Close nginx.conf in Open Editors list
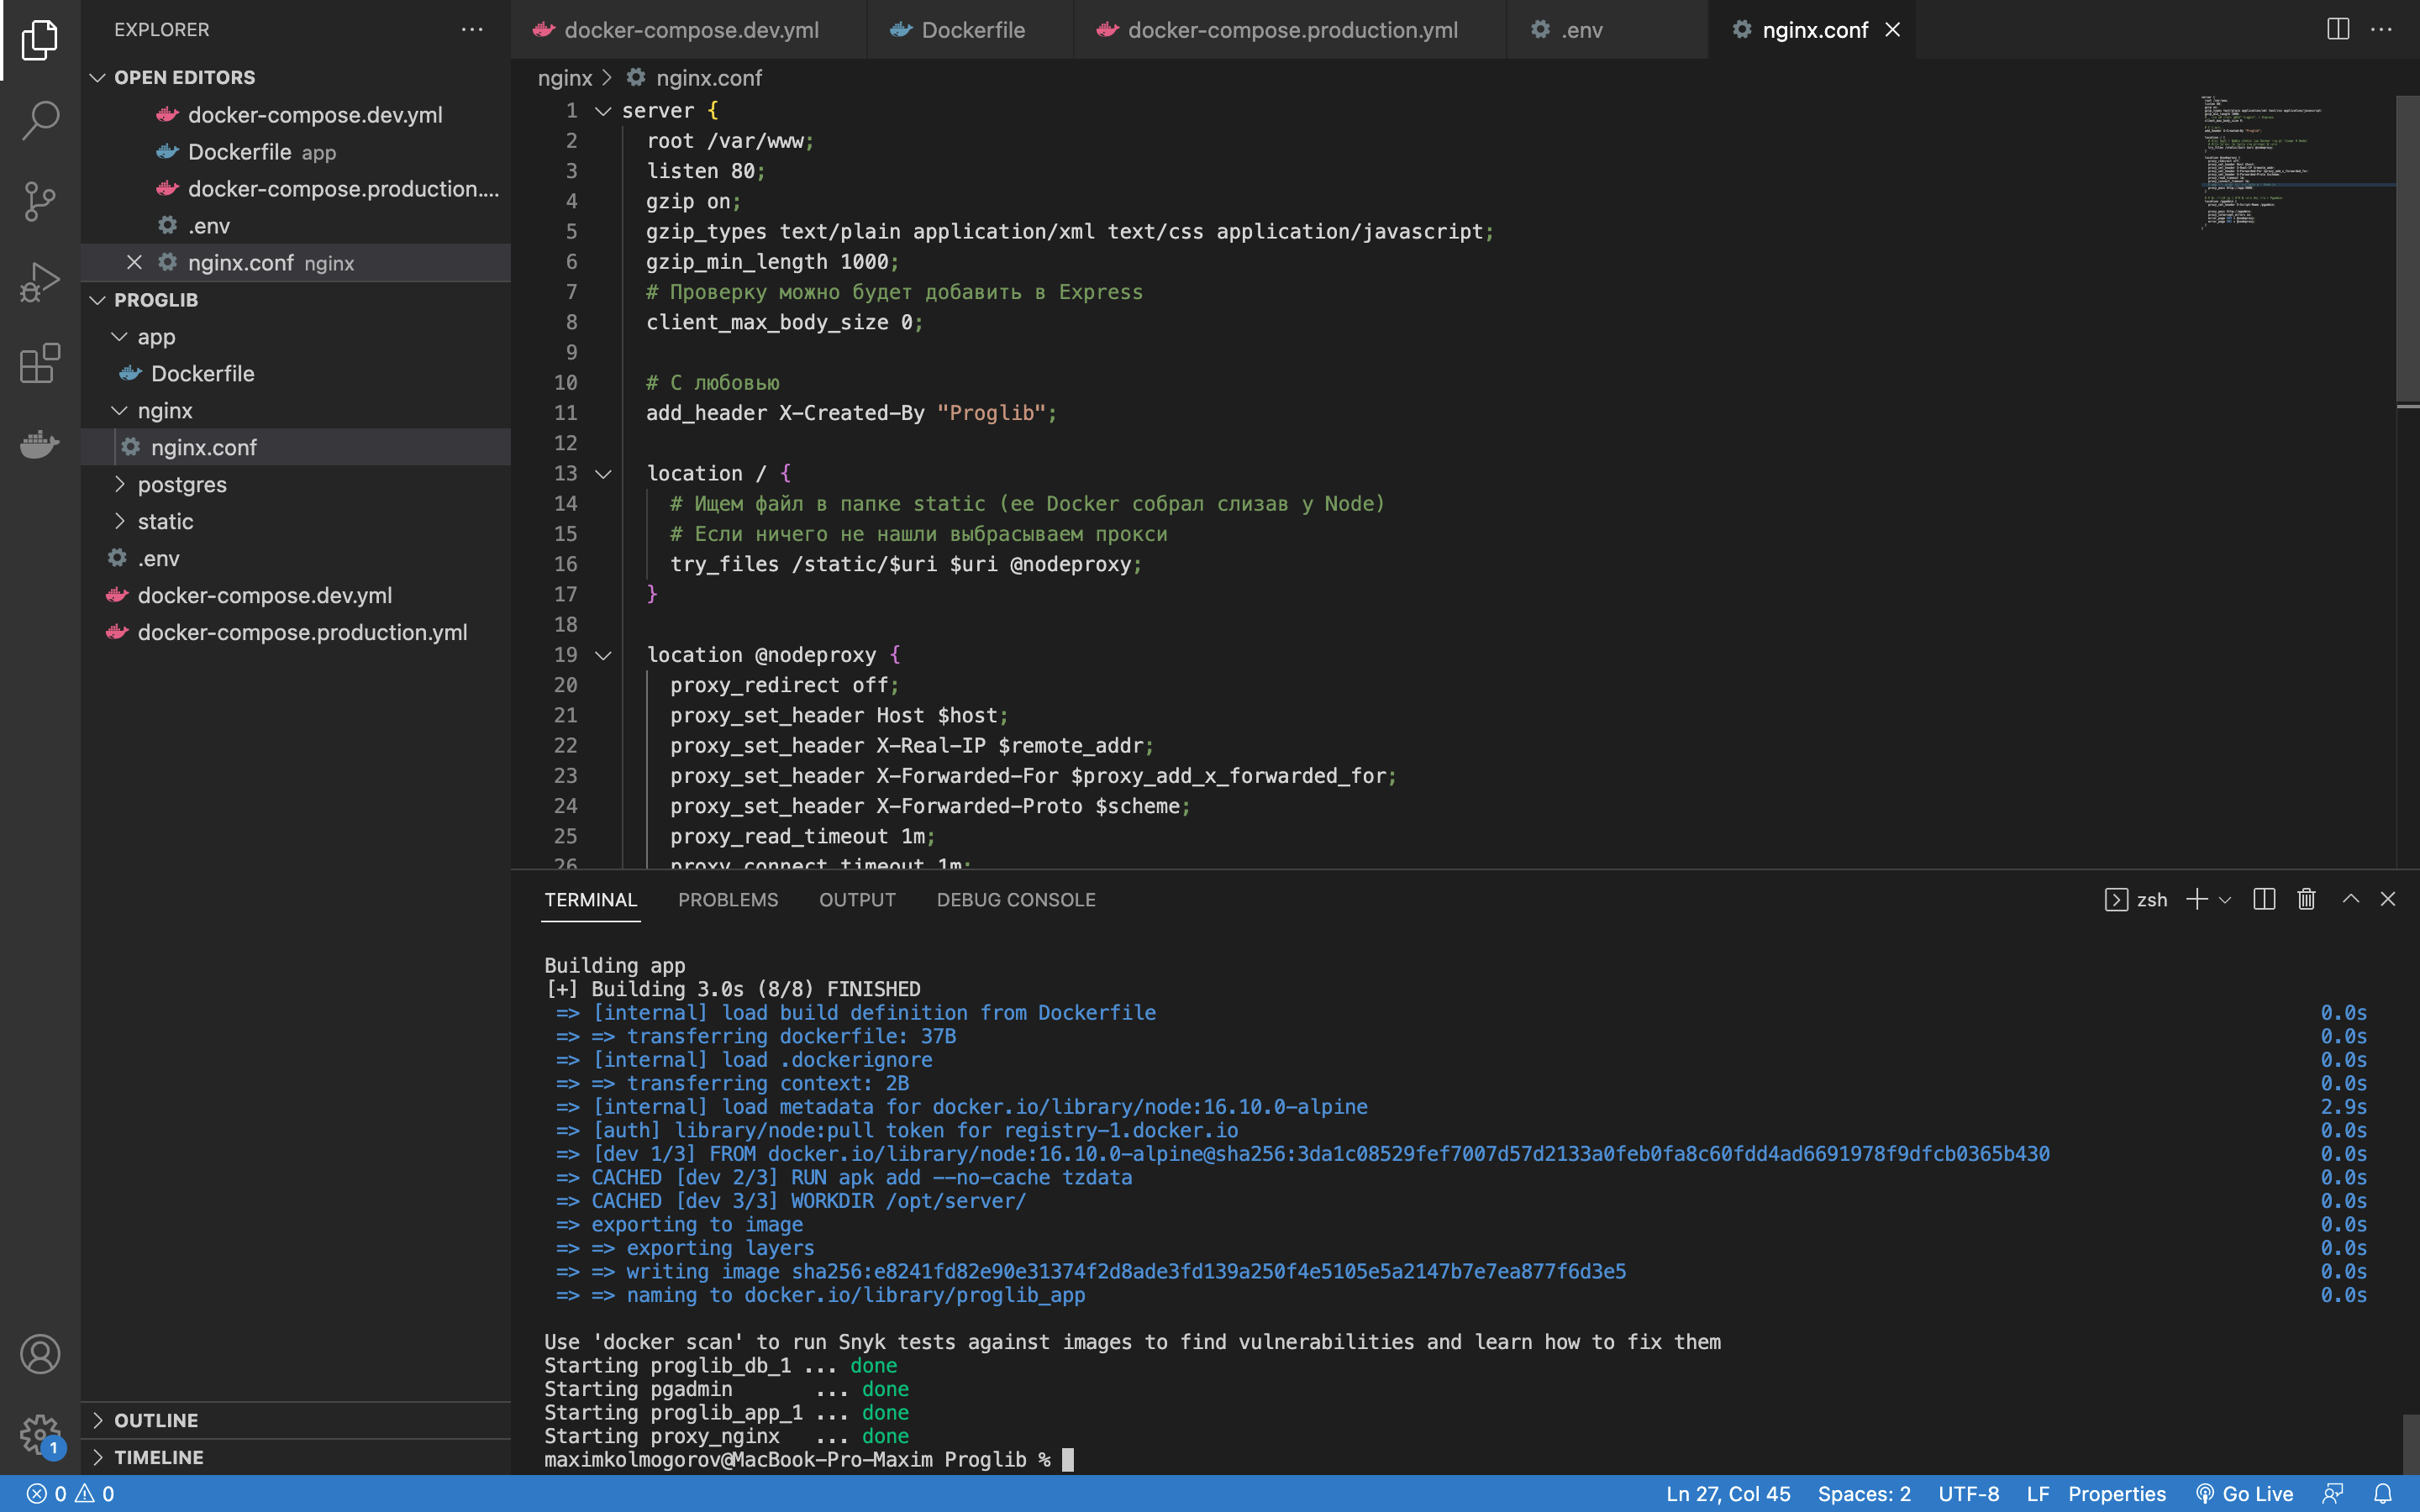This screenshot has height=1512, width=2420. click(x=134, y=262)
